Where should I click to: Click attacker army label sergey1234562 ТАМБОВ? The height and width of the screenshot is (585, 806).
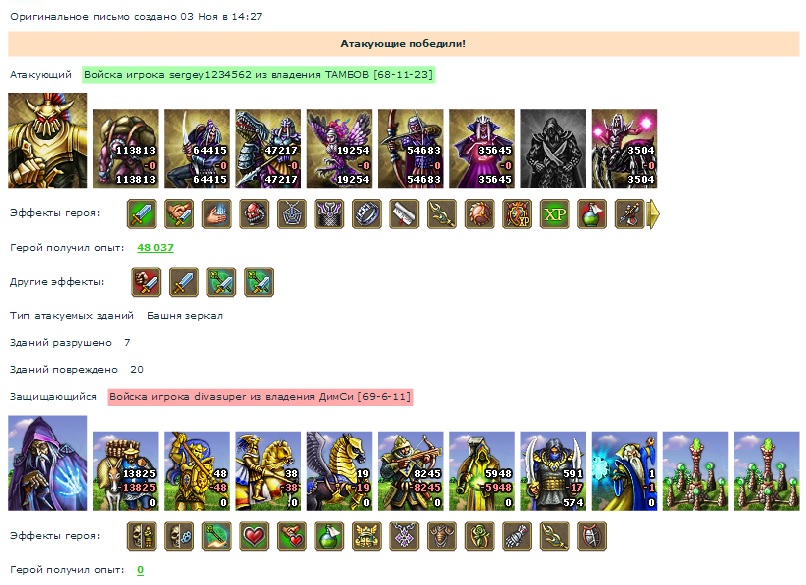(259, 75)
